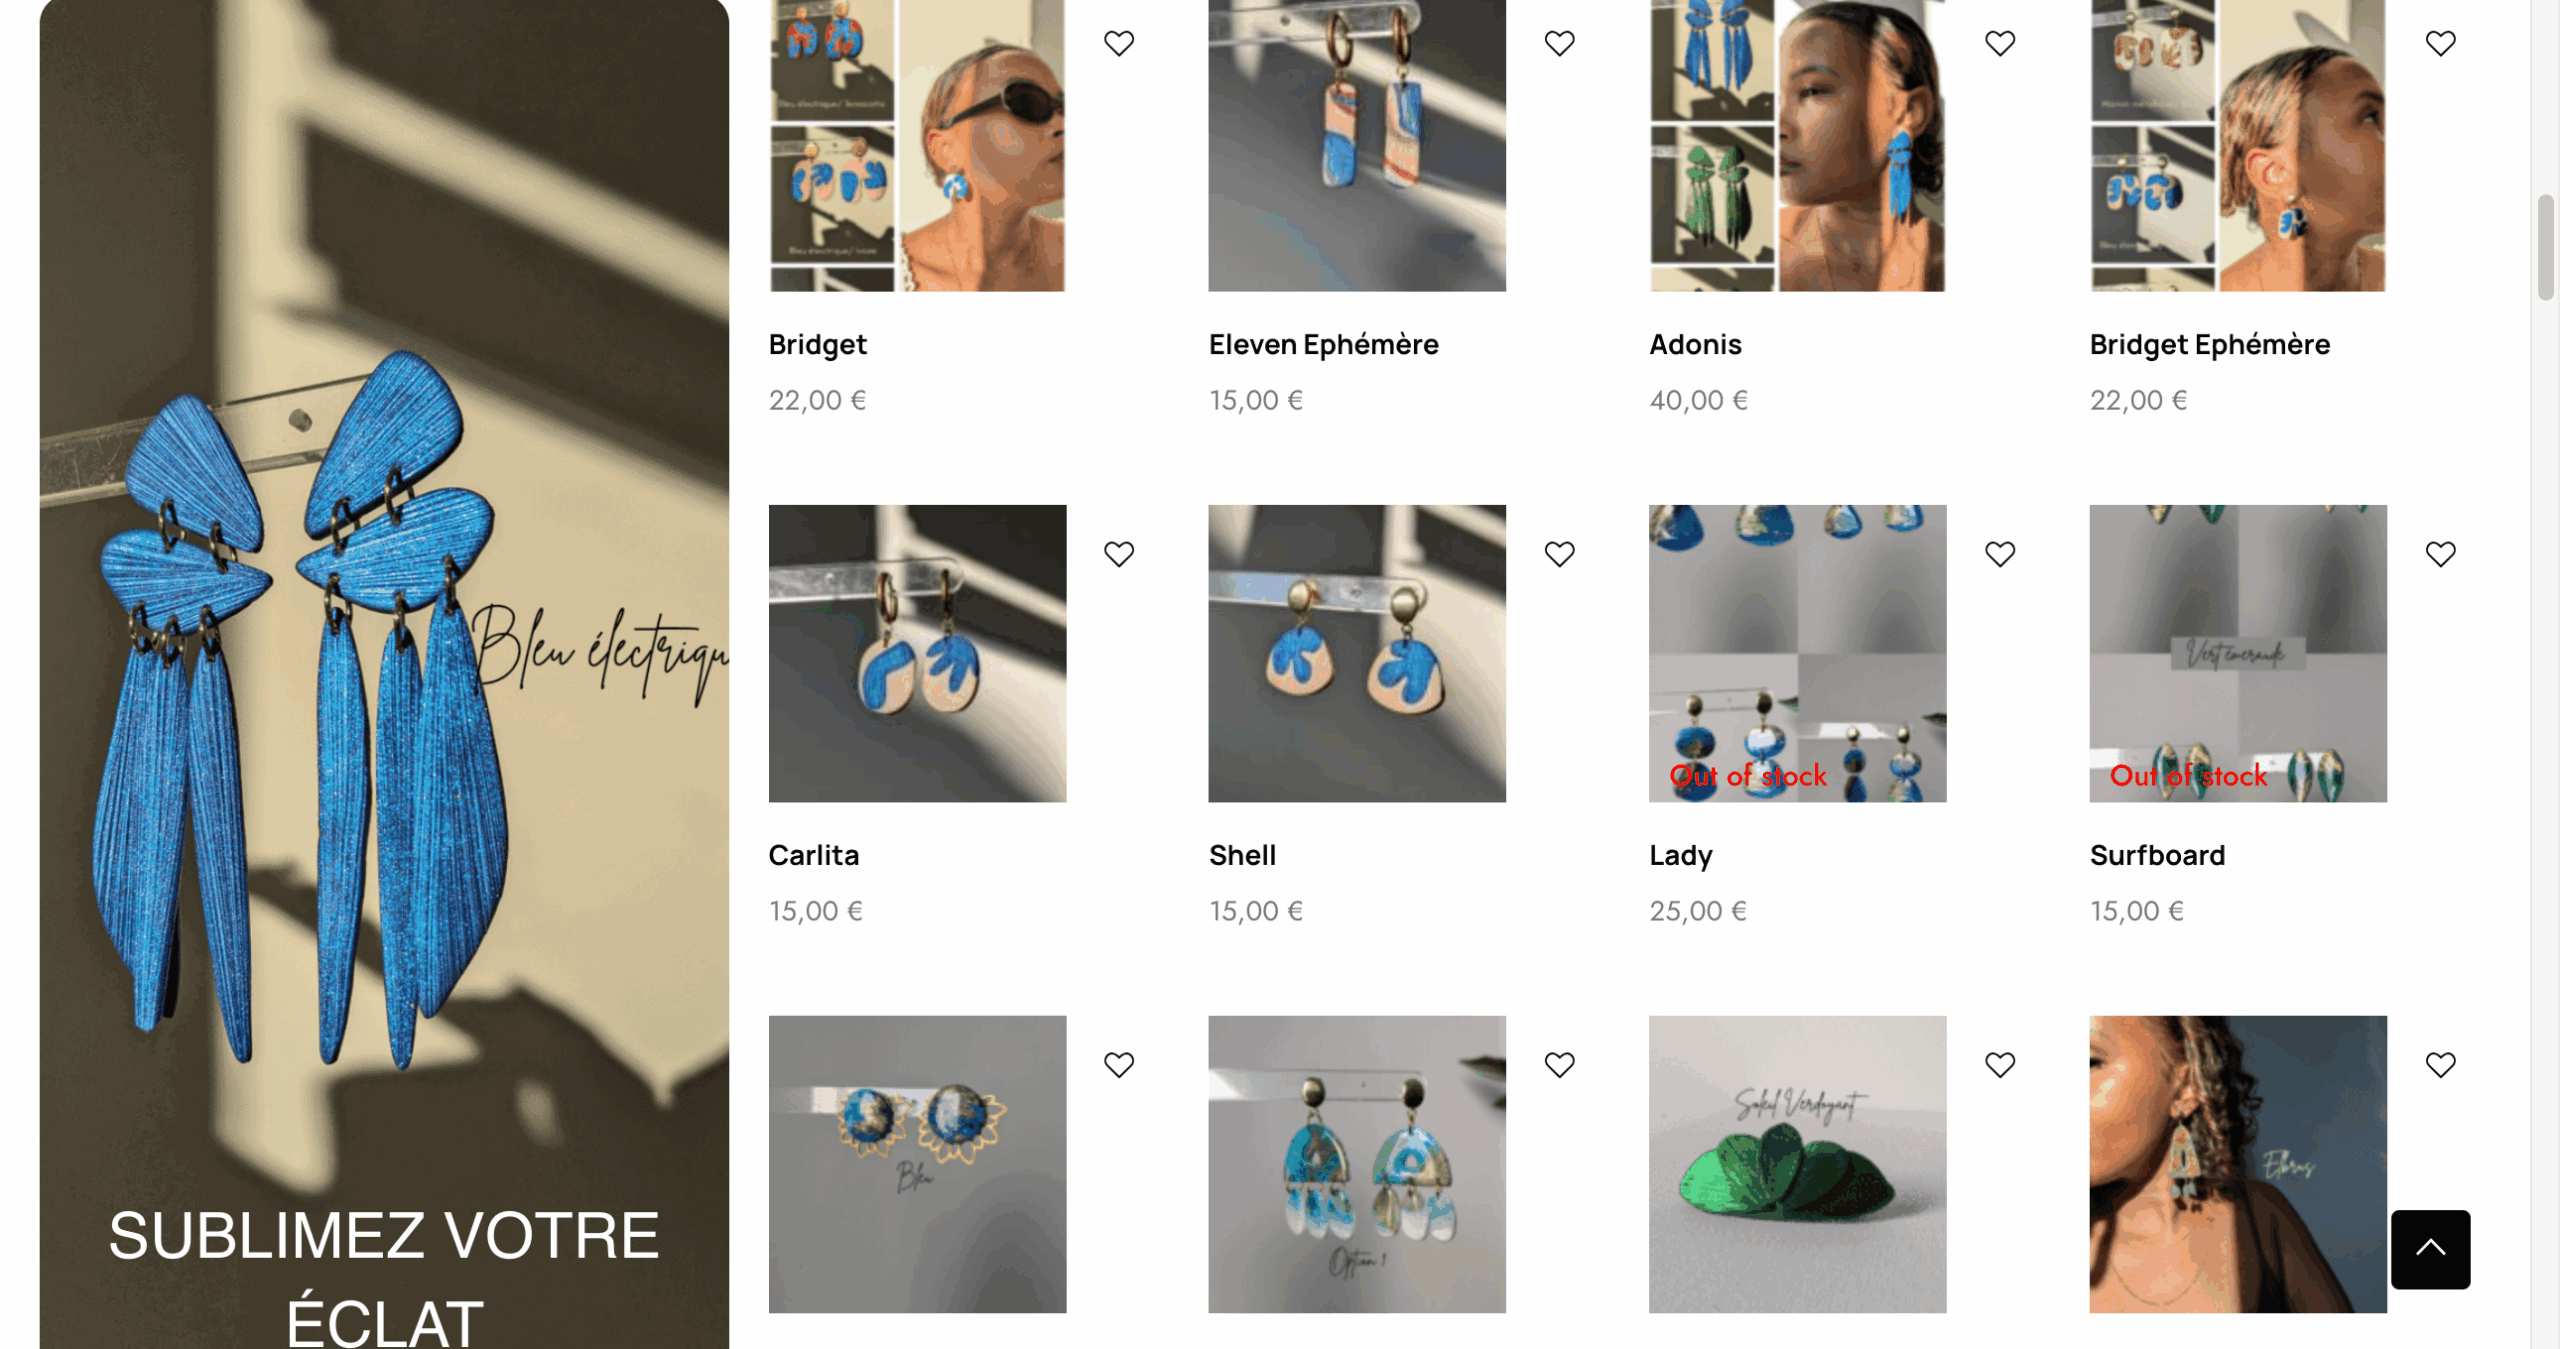Heart the teal Option 1 dangle earrings

pos(1559,1065)
